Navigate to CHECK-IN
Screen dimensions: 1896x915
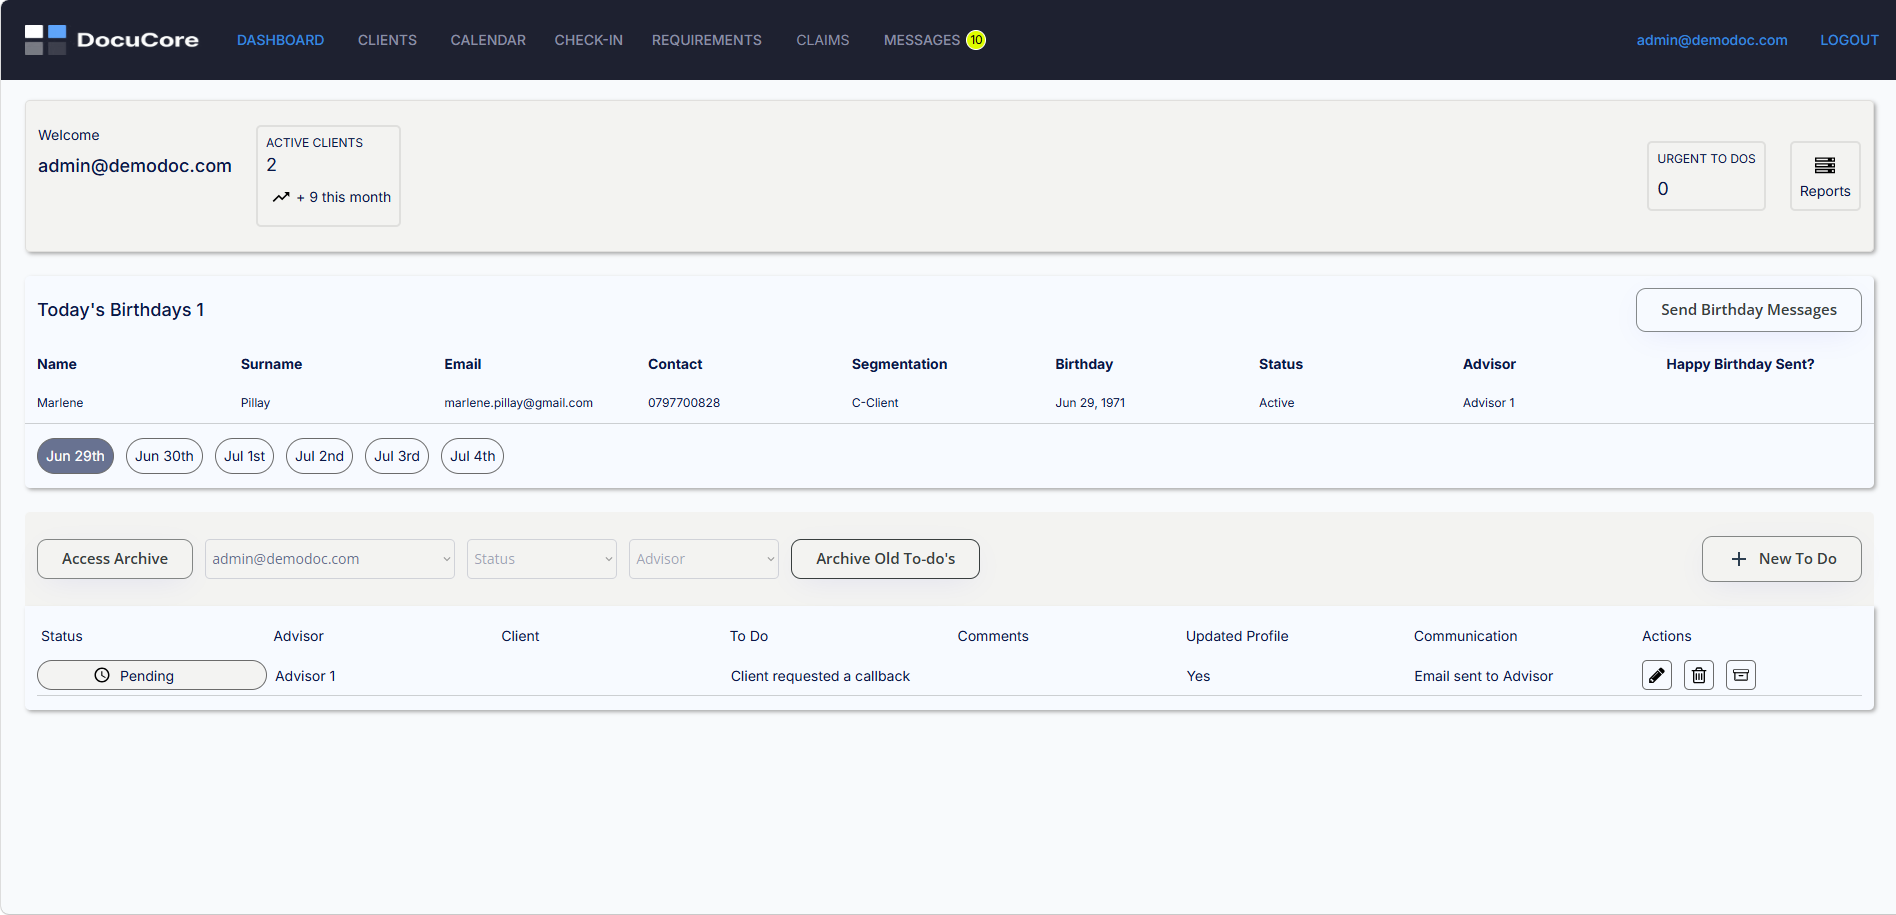[x=588, y=40]
